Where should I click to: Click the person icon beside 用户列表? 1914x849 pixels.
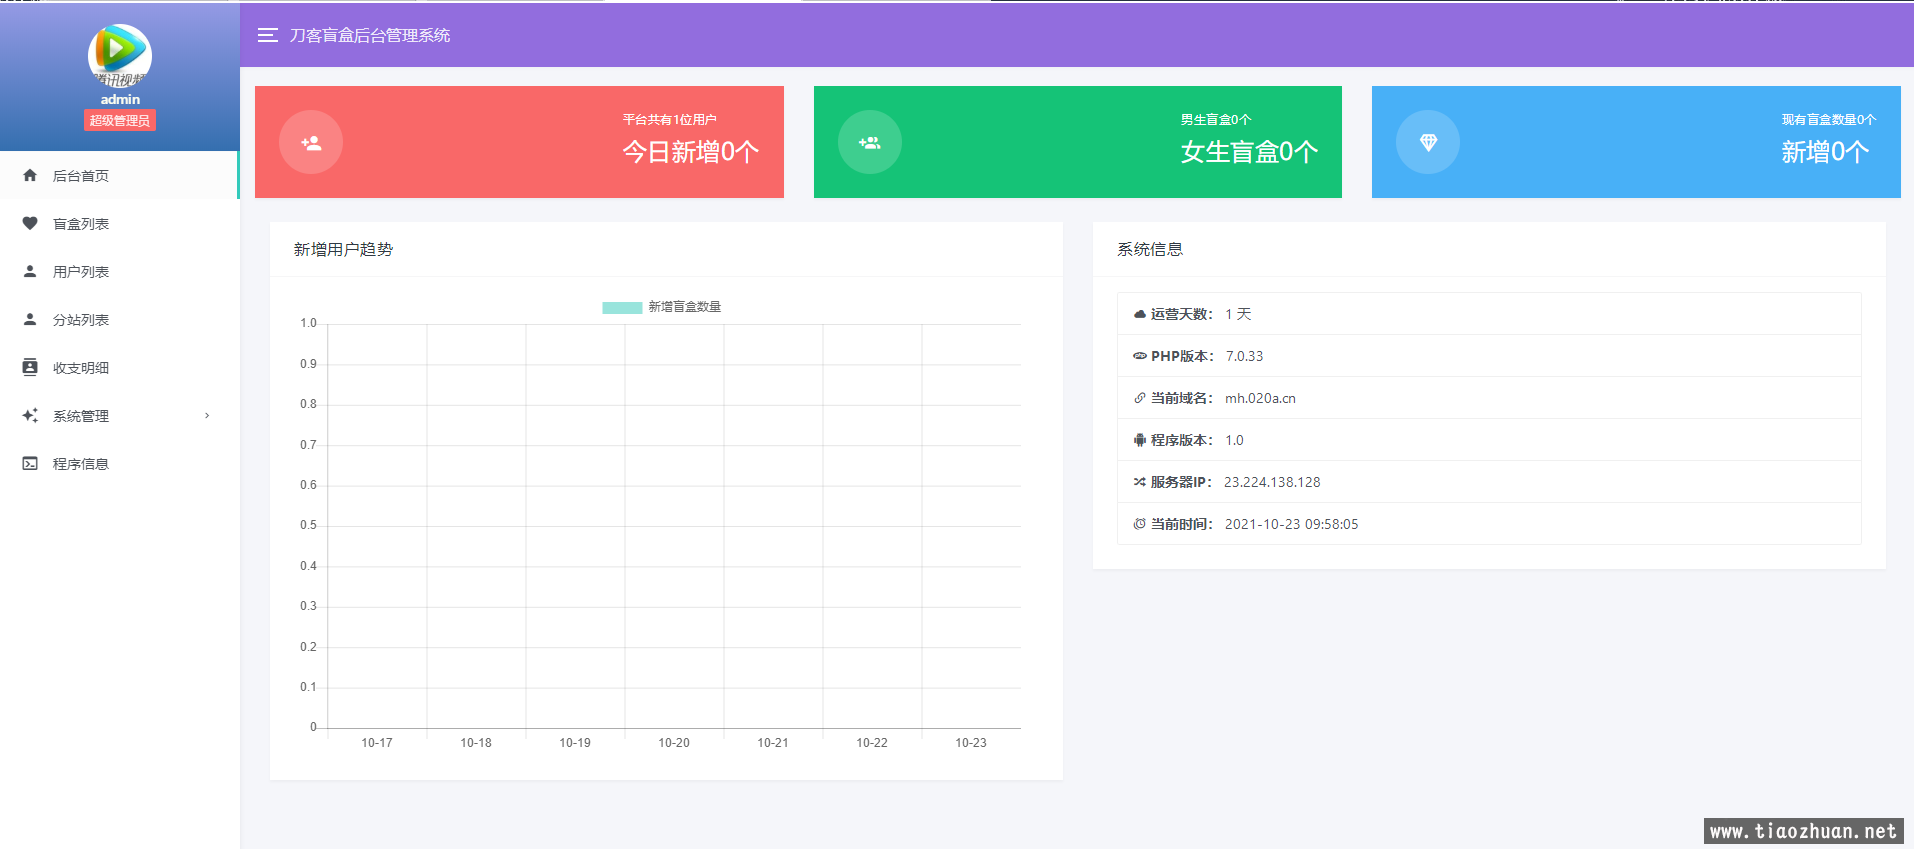pos(30,271)
